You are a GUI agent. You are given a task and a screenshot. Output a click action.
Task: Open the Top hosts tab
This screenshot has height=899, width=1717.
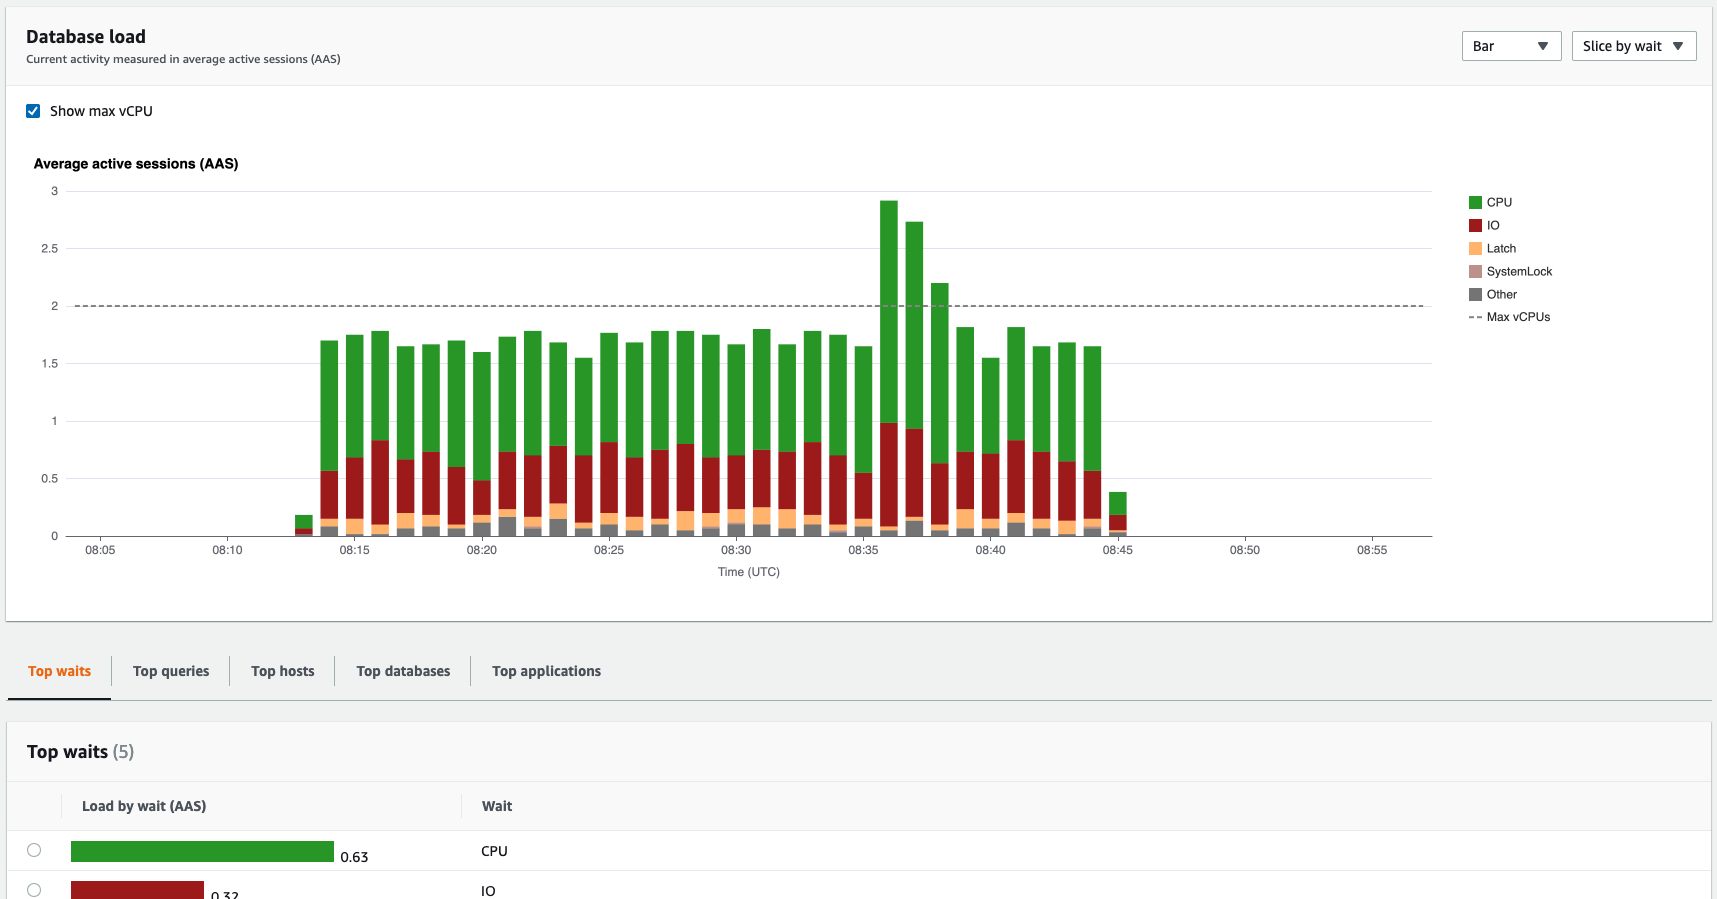(283, 671)
